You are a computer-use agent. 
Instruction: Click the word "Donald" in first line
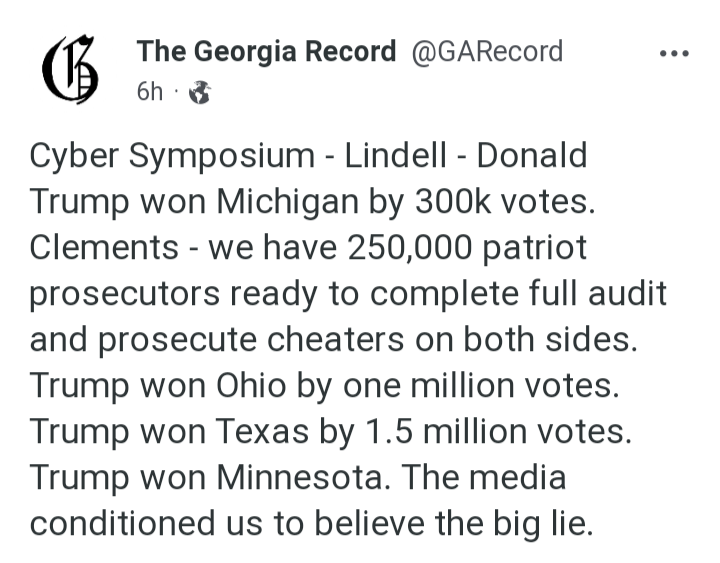tap(531, 156)
